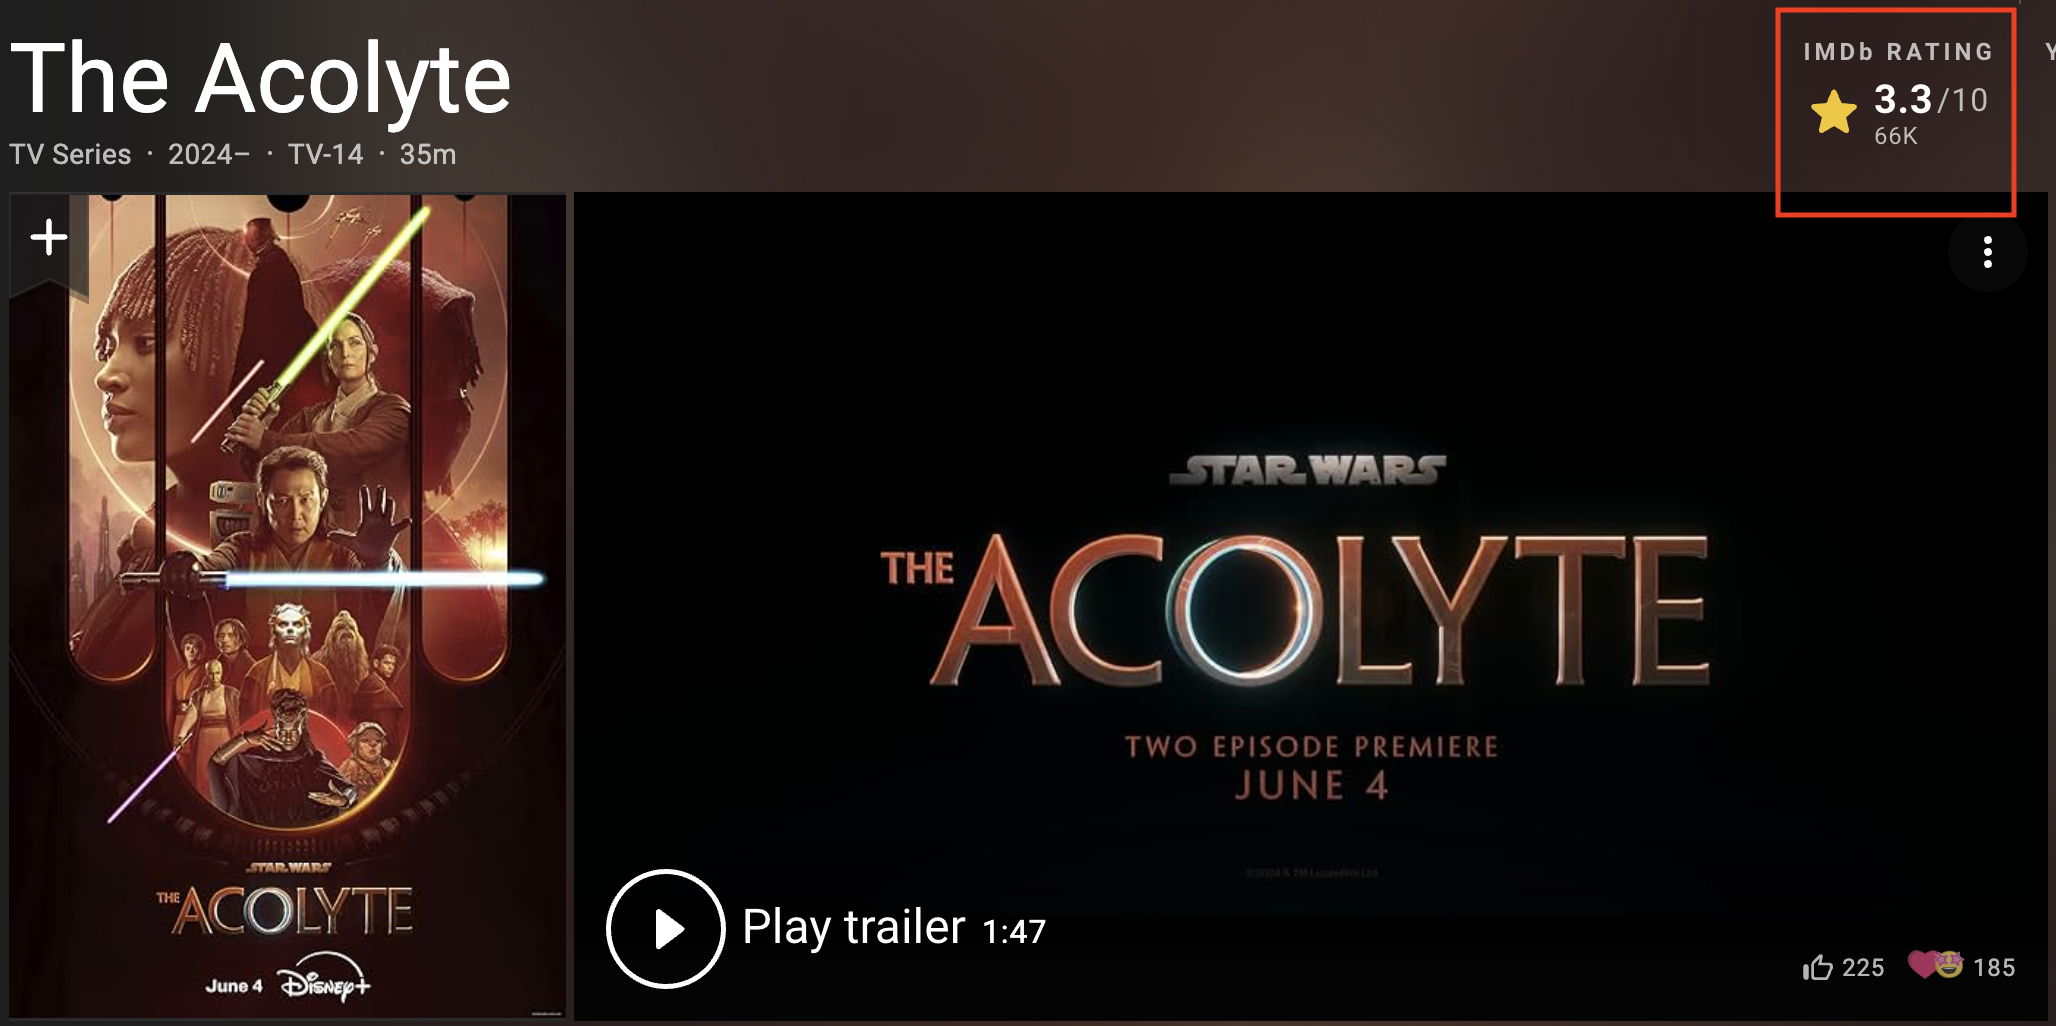Open The Acolyte poster image
2056x1026 pixels.
click(x=288, y=606)
